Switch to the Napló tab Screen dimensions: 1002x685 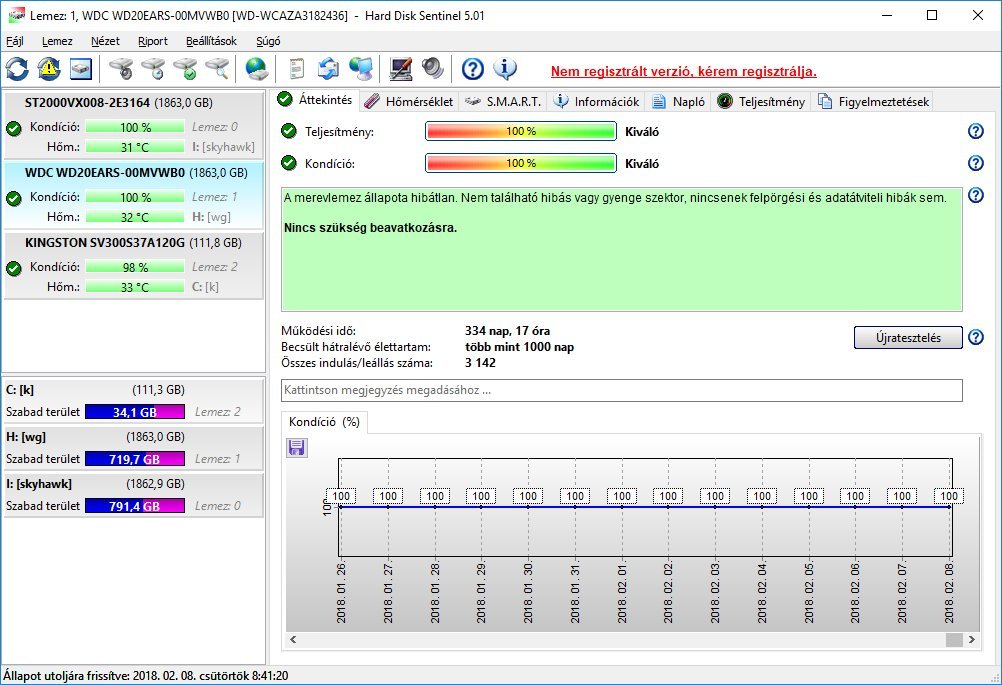pyautogui.click(x=678, y=102)
